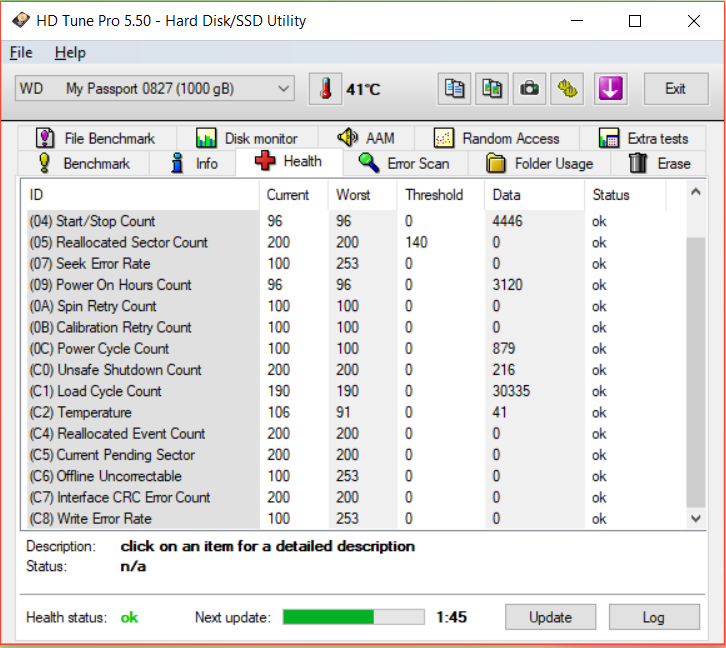Click the Update button

coord(550,617)
